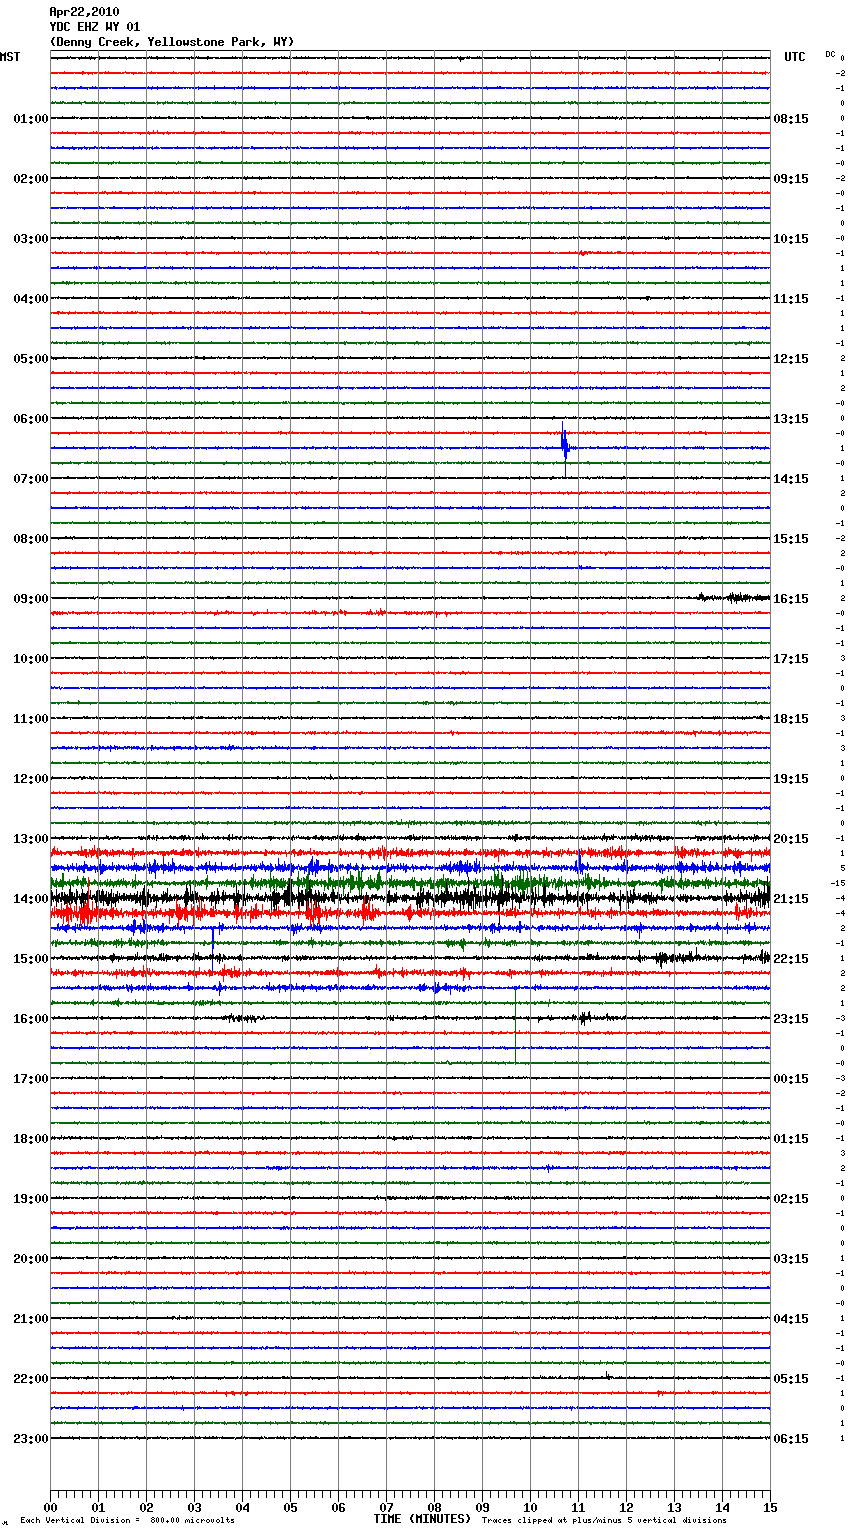Click the 07 minute tick label
The image size is (850, 1534).
click(x=386, y=1508)
